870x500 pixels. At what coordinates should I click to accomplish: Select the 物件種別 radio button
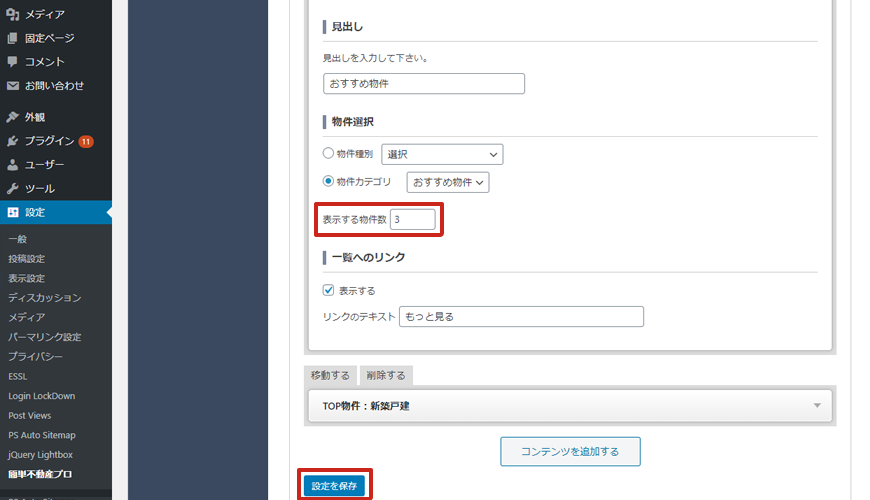(328, 154)
